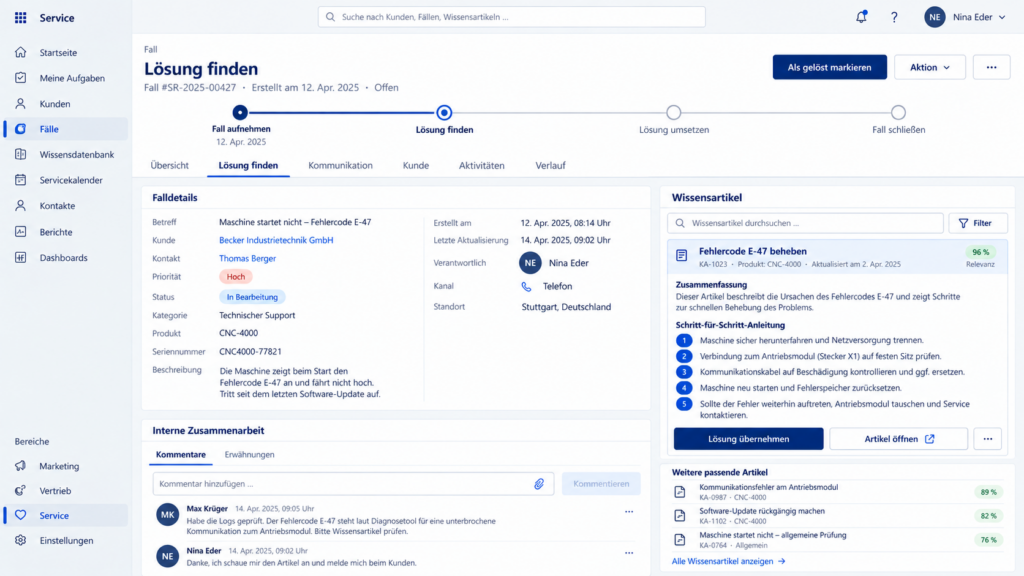
Task: Open the case more-options ellipsis button
Action: tap(991, 67)
